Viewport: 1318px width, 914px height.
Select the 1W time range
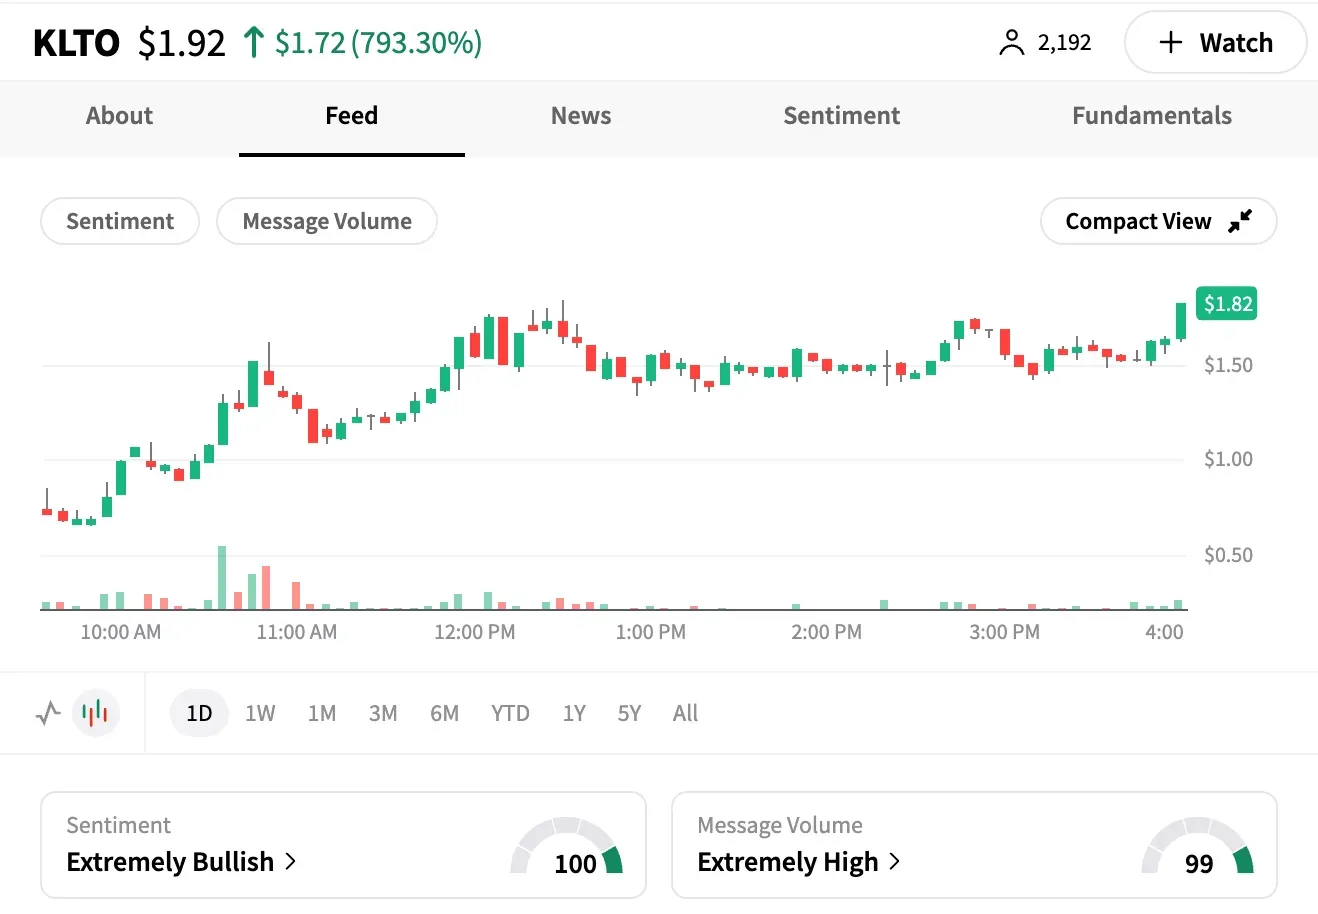coord(260,714)
